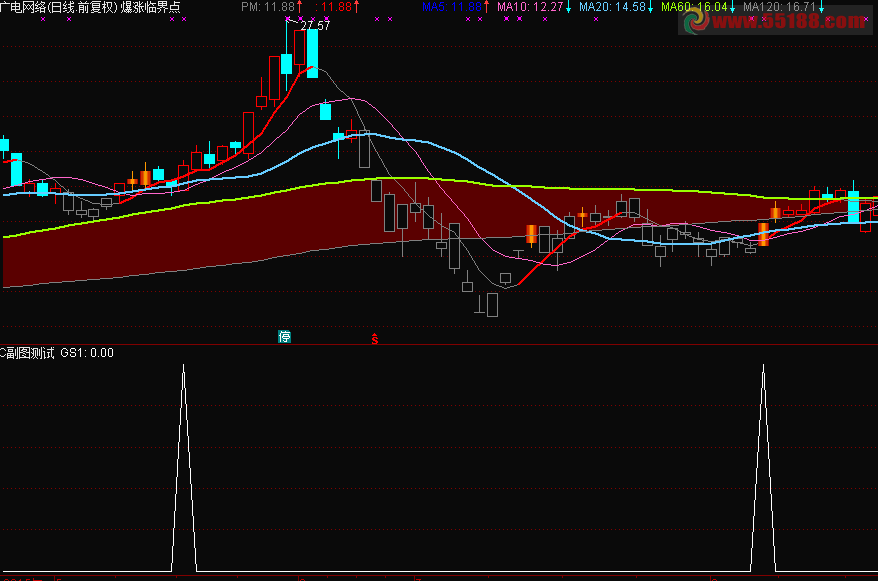
Task: Click the 'MA60: 16.04' label
Action: (694, 7)
